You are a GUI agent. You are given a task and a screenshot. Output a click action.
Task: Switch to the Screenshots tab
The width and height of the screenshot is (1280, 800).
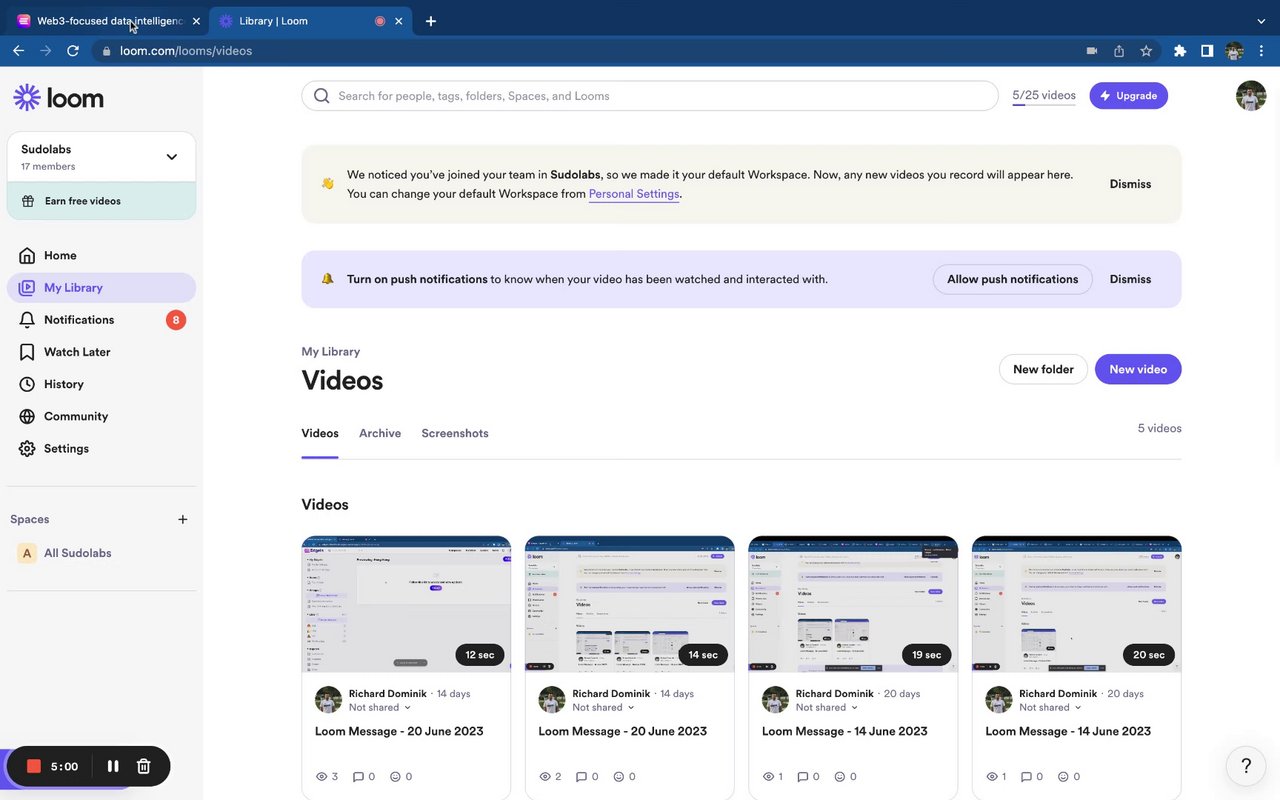(455, 433)
